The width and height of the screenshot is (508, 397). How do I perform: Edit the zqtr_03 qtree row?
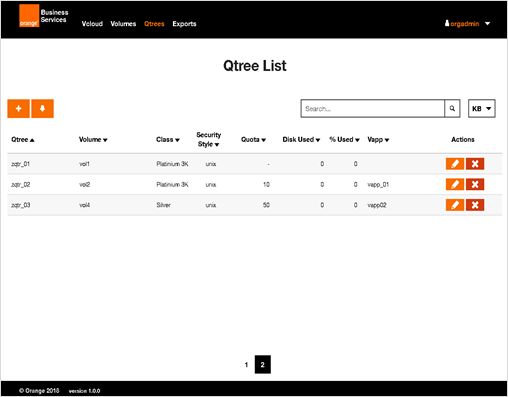click(x=455, y=205)
